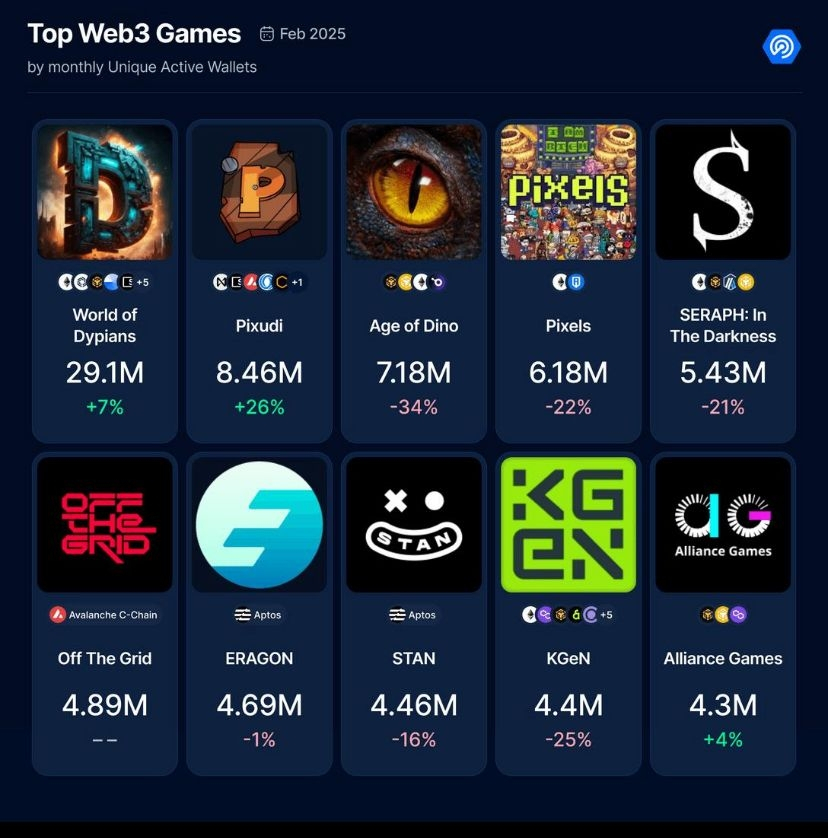Click the DappRadar logo in the header
This screenshot has width=828, height=838.
(781, 46)
